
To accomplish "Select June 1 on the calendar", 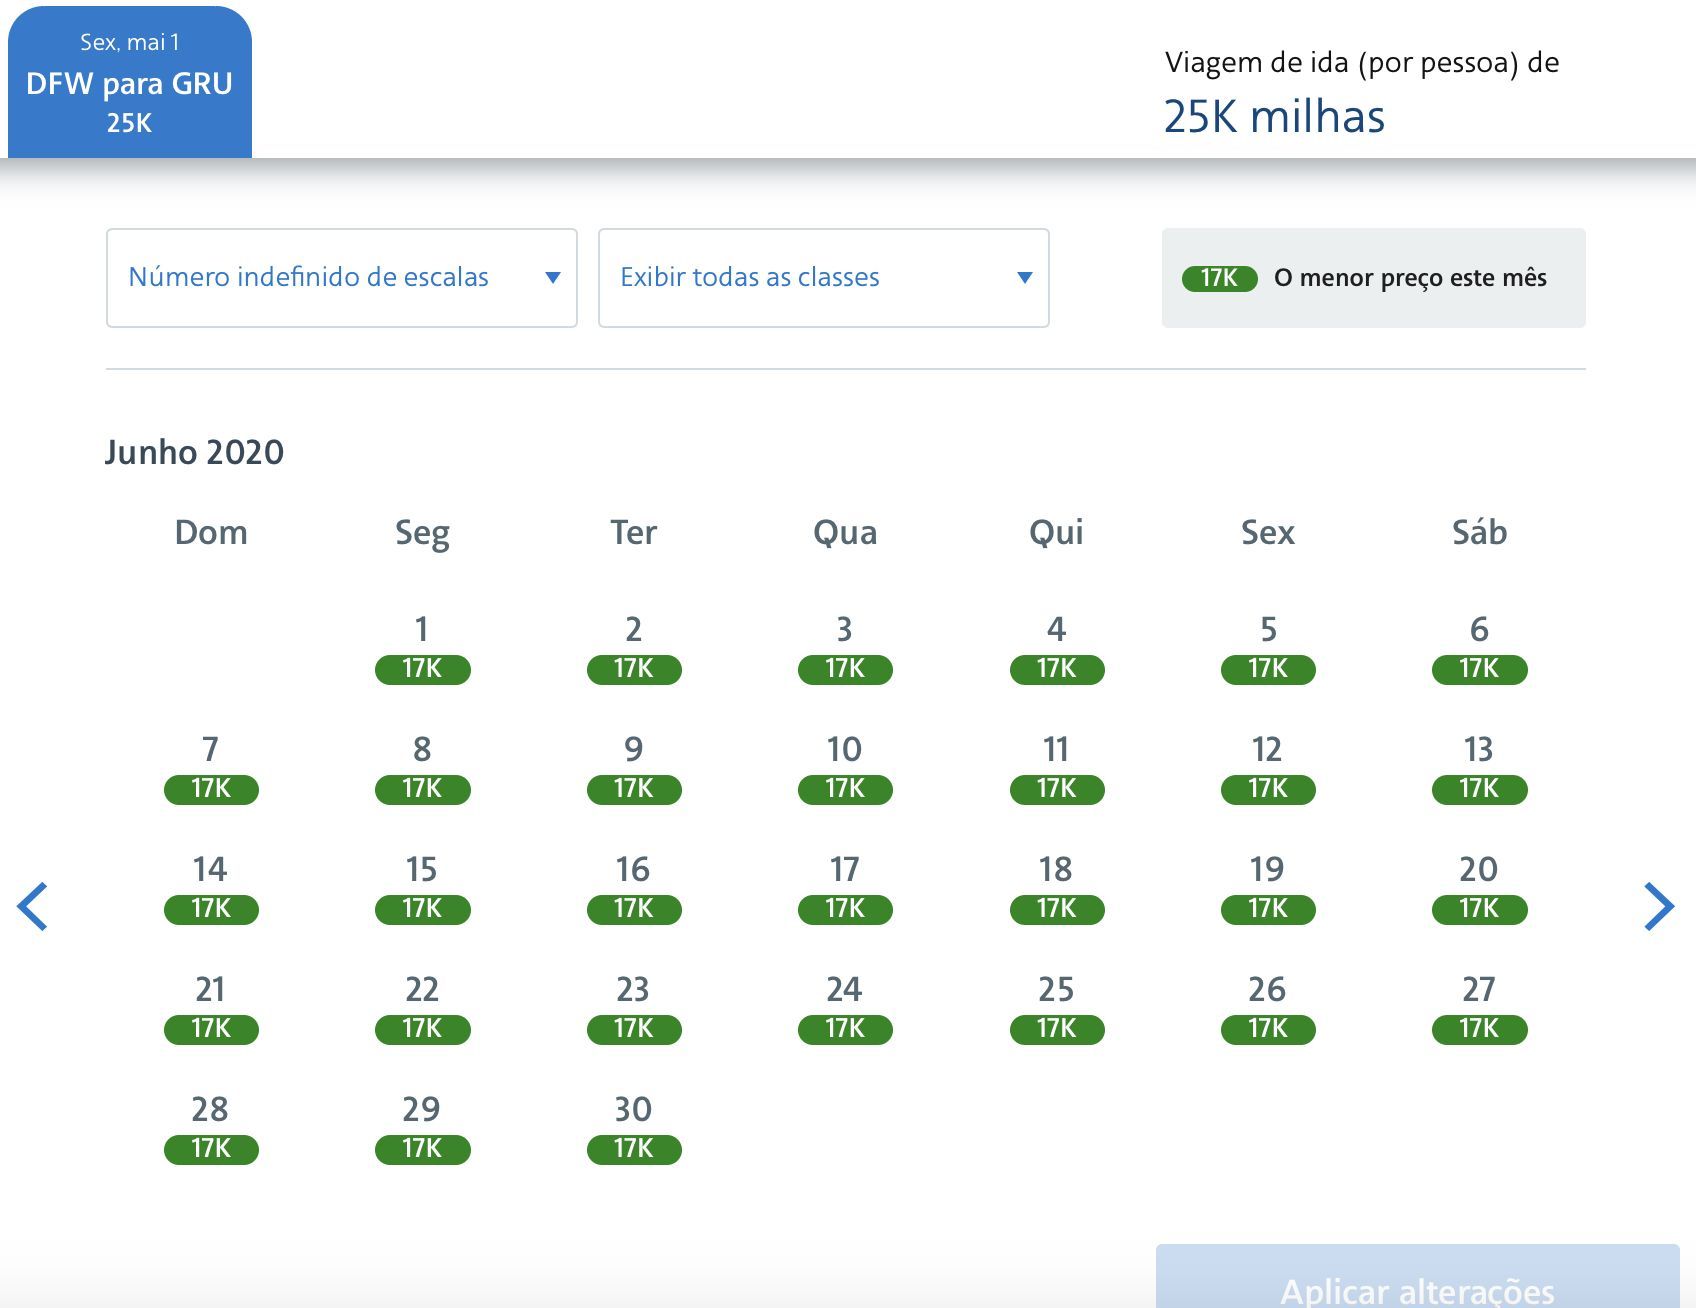I will point(422,648).
